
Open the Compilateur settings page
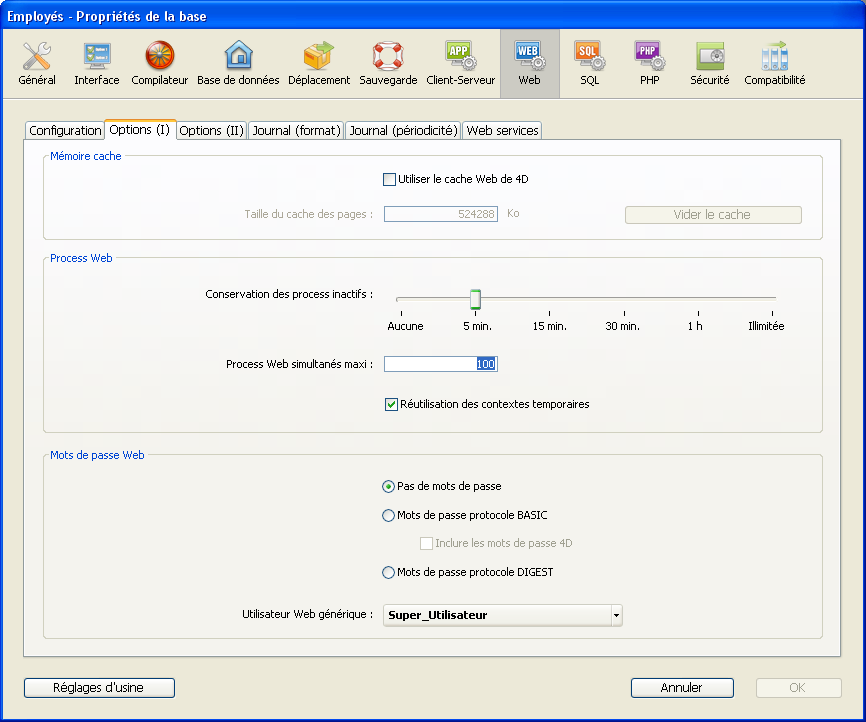(159, 63)
